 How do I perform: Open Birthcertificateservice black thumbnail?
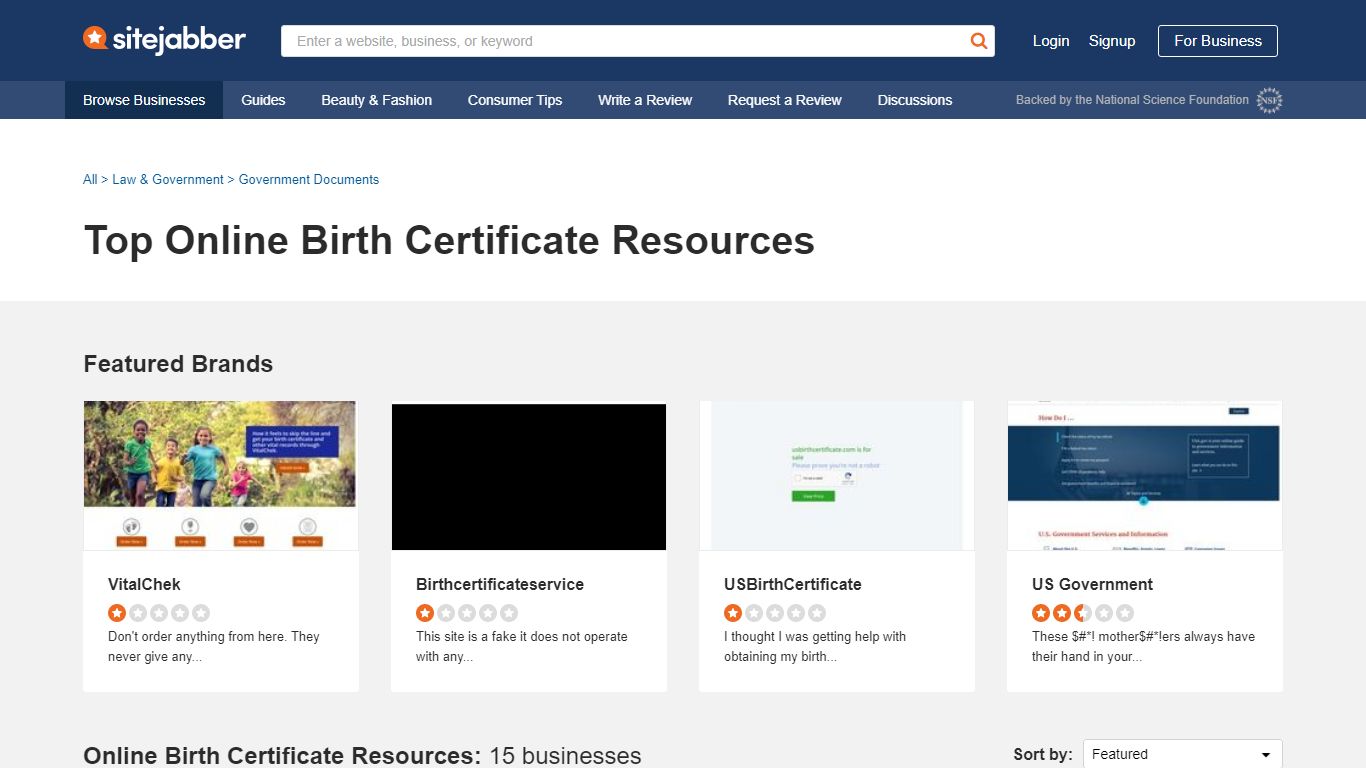[529, 476]
